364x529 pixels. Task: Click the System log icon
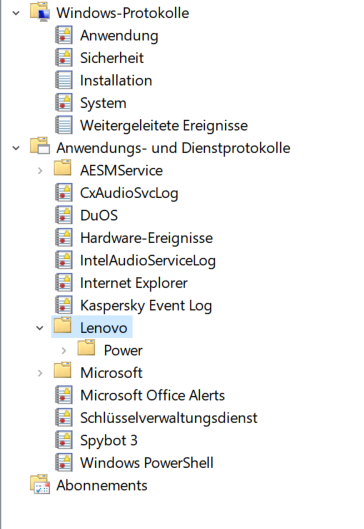pos(63,103)
